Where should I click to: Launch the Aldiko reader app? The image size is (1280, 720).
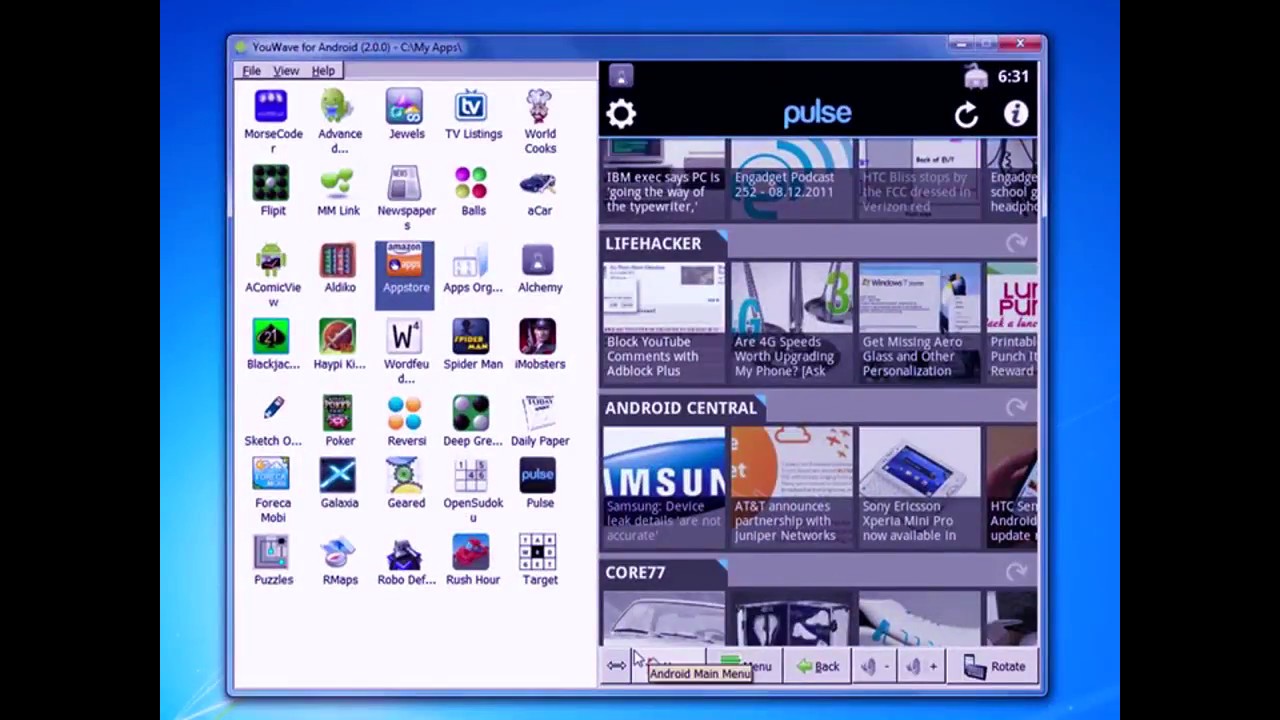338,261
